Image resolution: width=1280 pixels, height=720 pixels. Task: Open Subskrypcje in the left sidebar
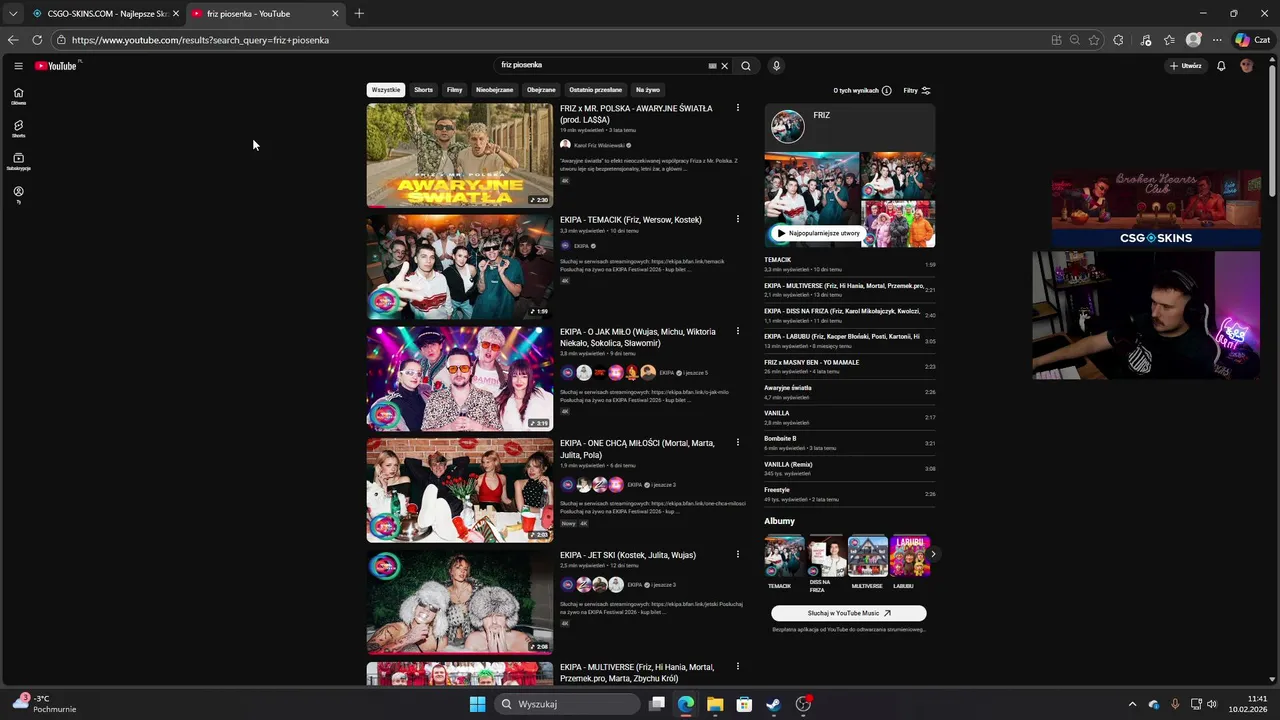point(18,162)
